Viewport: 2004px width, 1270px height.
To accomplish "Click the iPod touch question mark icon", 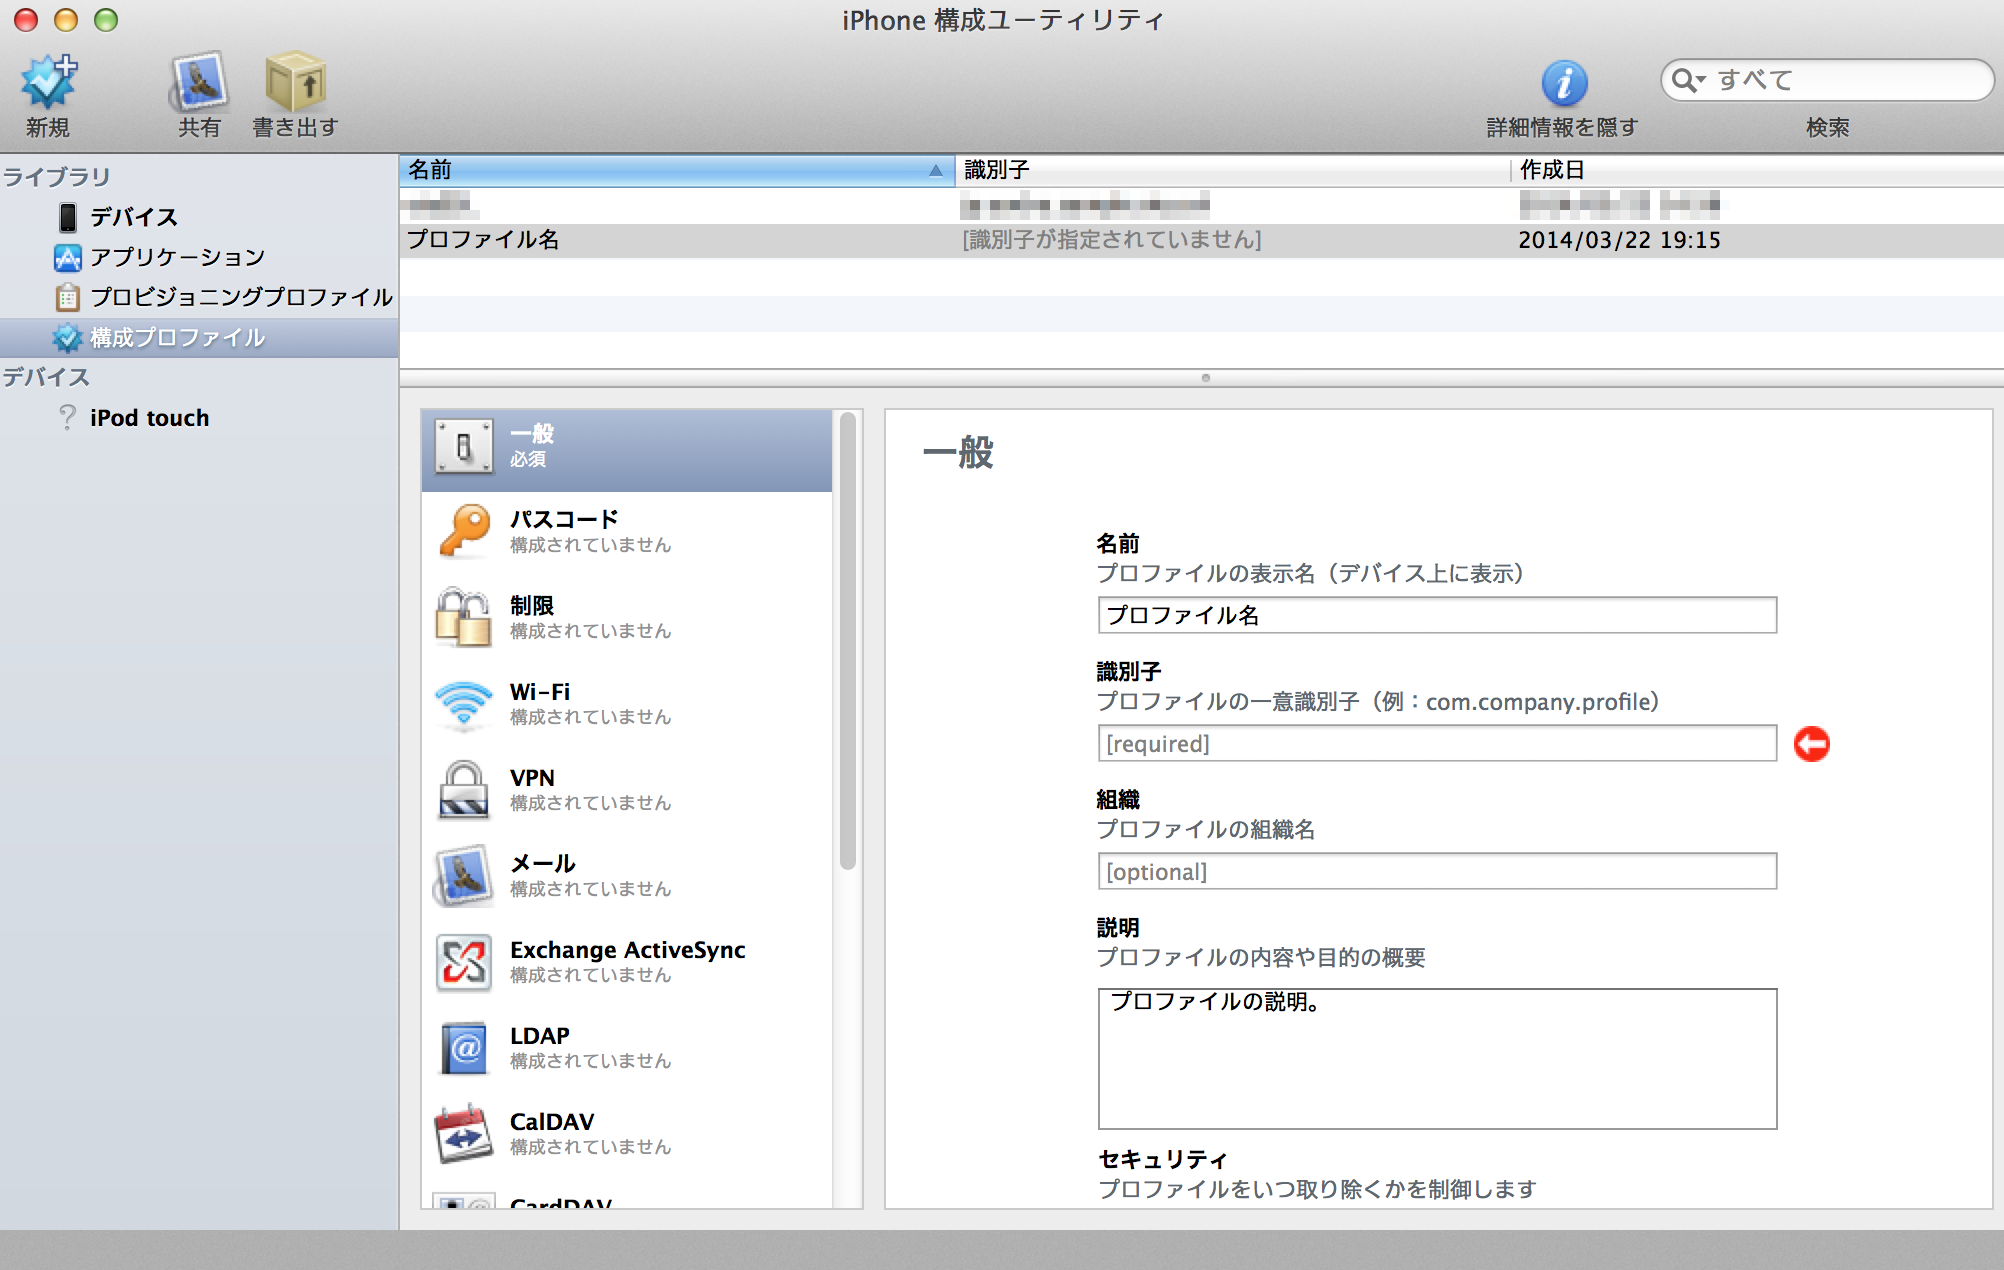I will [x=67, y=417].
